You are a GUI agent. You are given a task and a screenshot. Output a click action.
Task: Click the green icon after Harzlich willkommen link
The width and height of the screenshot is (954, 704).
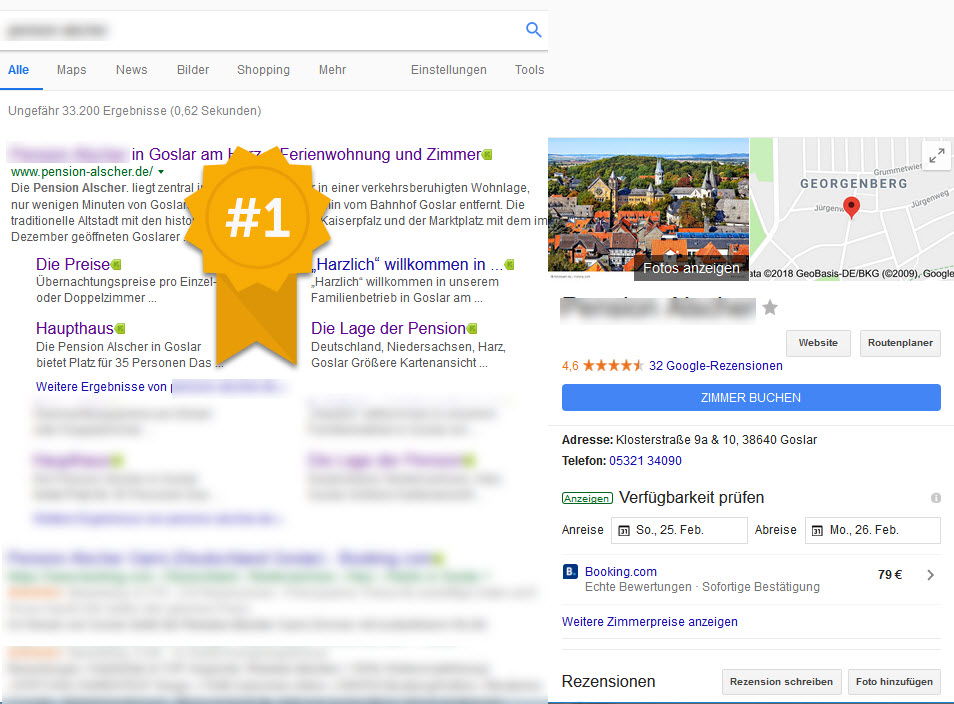510,265
